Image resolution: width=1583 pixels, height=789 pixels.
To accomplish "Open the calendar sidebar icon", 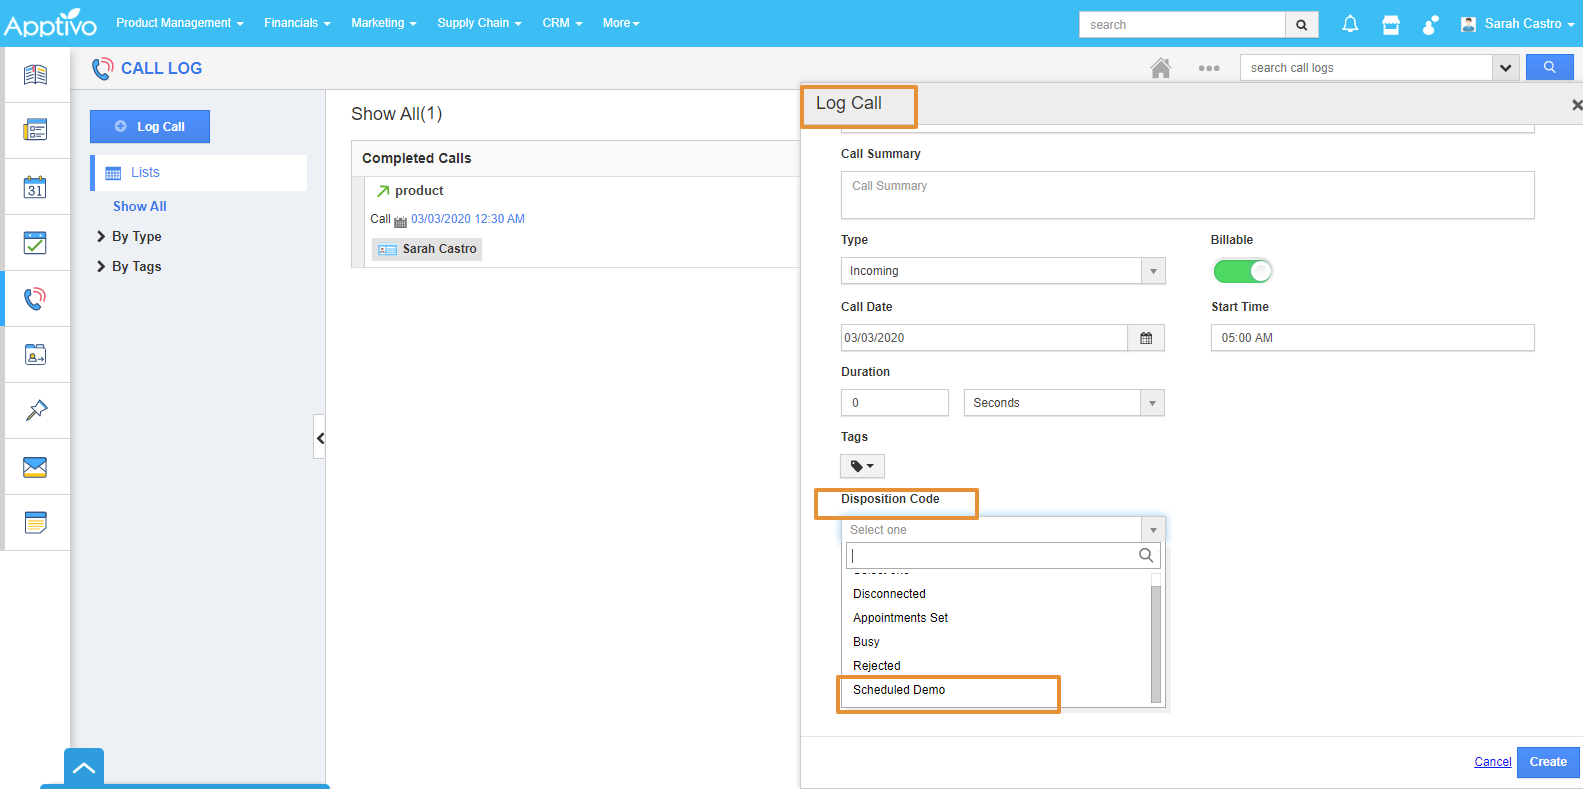I will click(35, 187).
